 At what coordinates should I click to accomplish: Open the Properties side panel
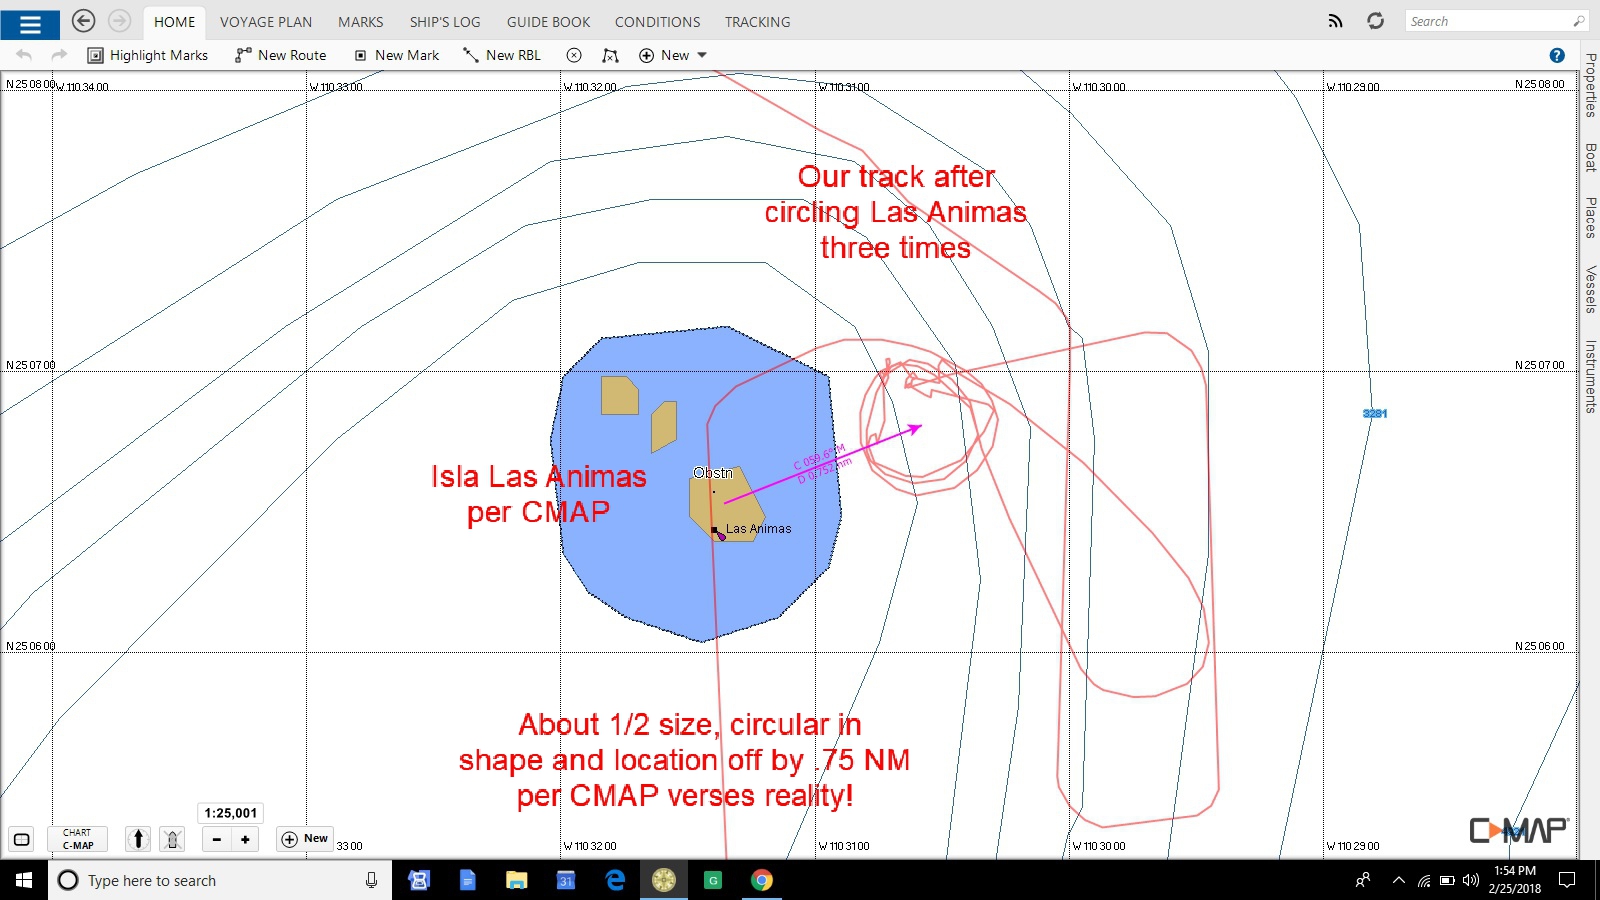click(x=1590, y=86)
